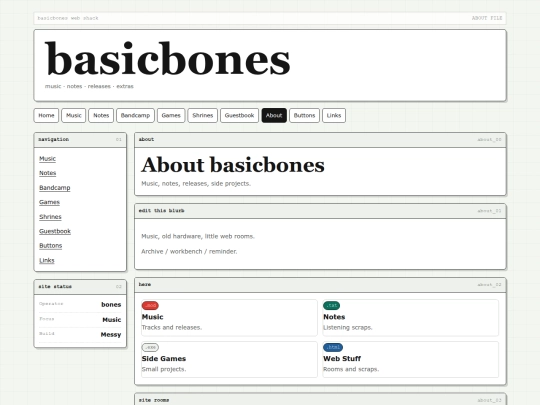Open the Side Games card
Viewport: 540px width, 405px height.
pos(229,359)
